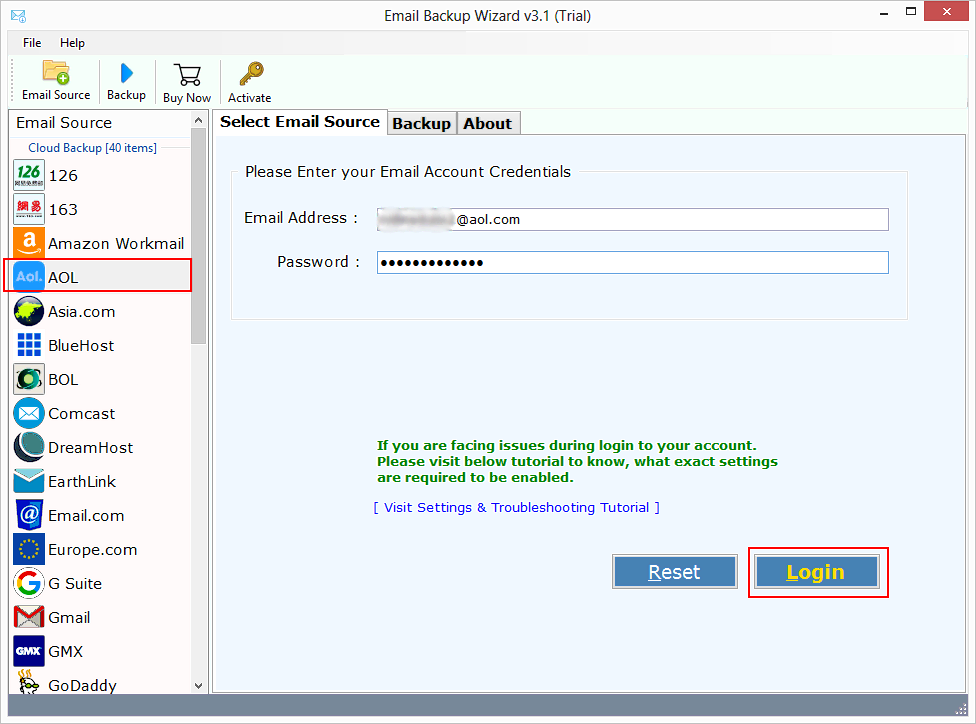Choose the G Suite Google icon
This screenshot has height=724, width=976.
(29, 583)
